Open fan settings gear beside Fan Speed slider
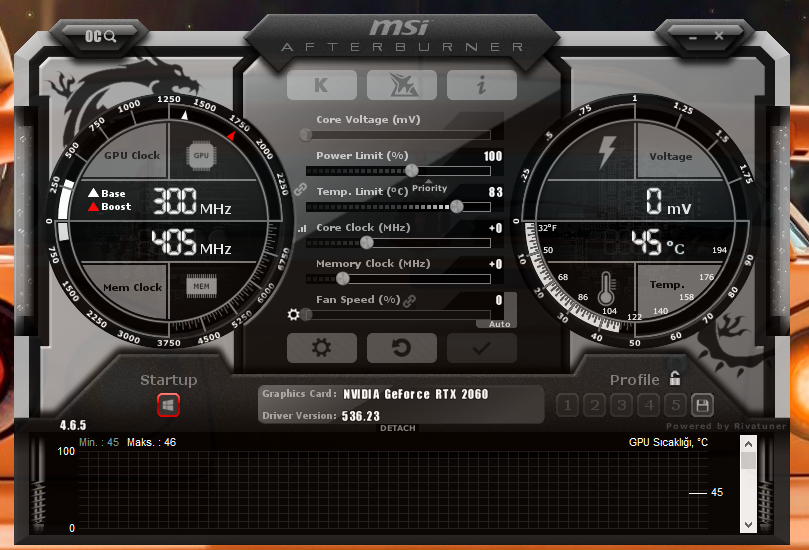809x550 pixels. pyautogui.click(x=293, y=314)
